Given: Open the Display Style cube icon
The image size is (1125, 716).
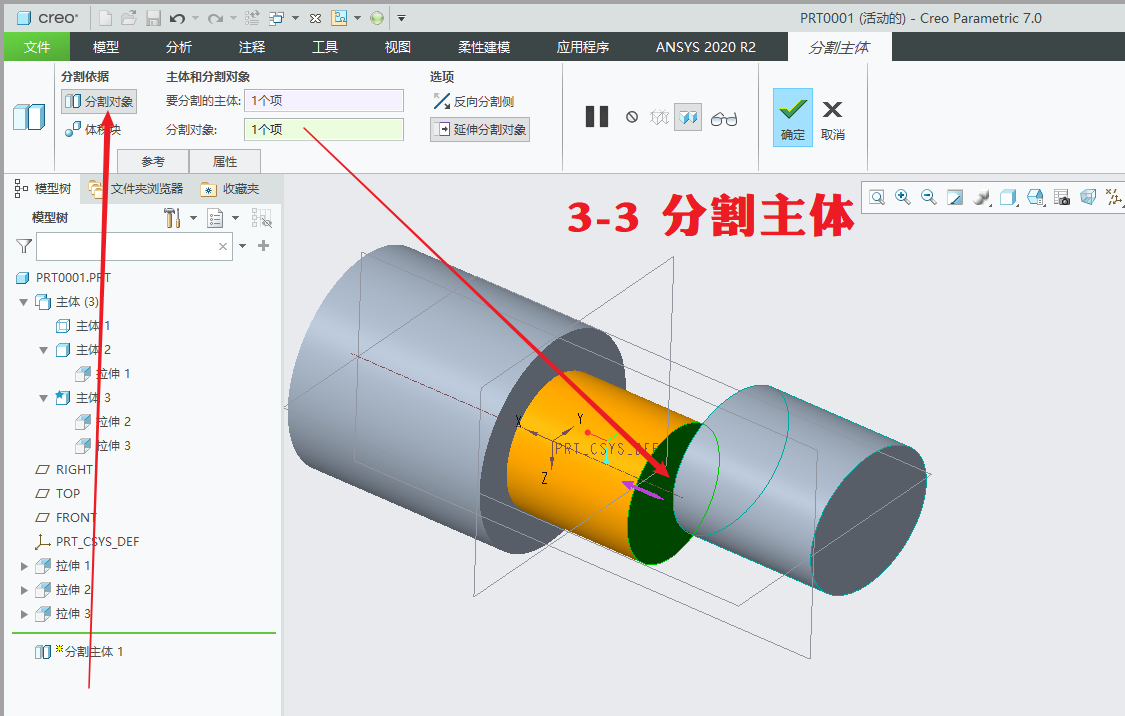Looking at the screenshot, I should point(1008,197).
